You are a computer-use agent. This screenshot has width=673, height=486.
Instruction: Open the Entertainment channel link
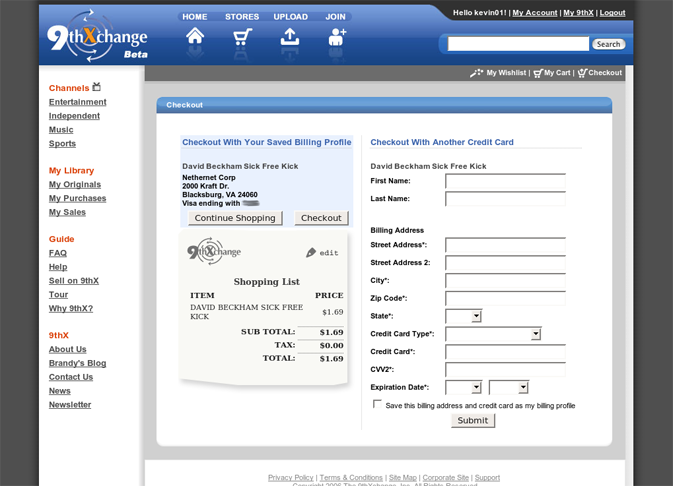78,102
